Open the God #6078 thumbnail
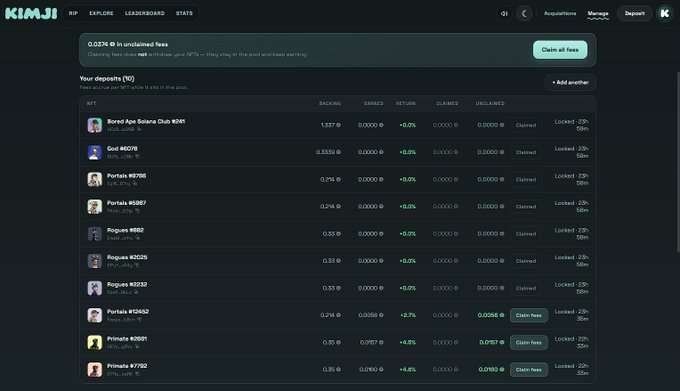This screenshot has width=680, height=391. [95, 152]
